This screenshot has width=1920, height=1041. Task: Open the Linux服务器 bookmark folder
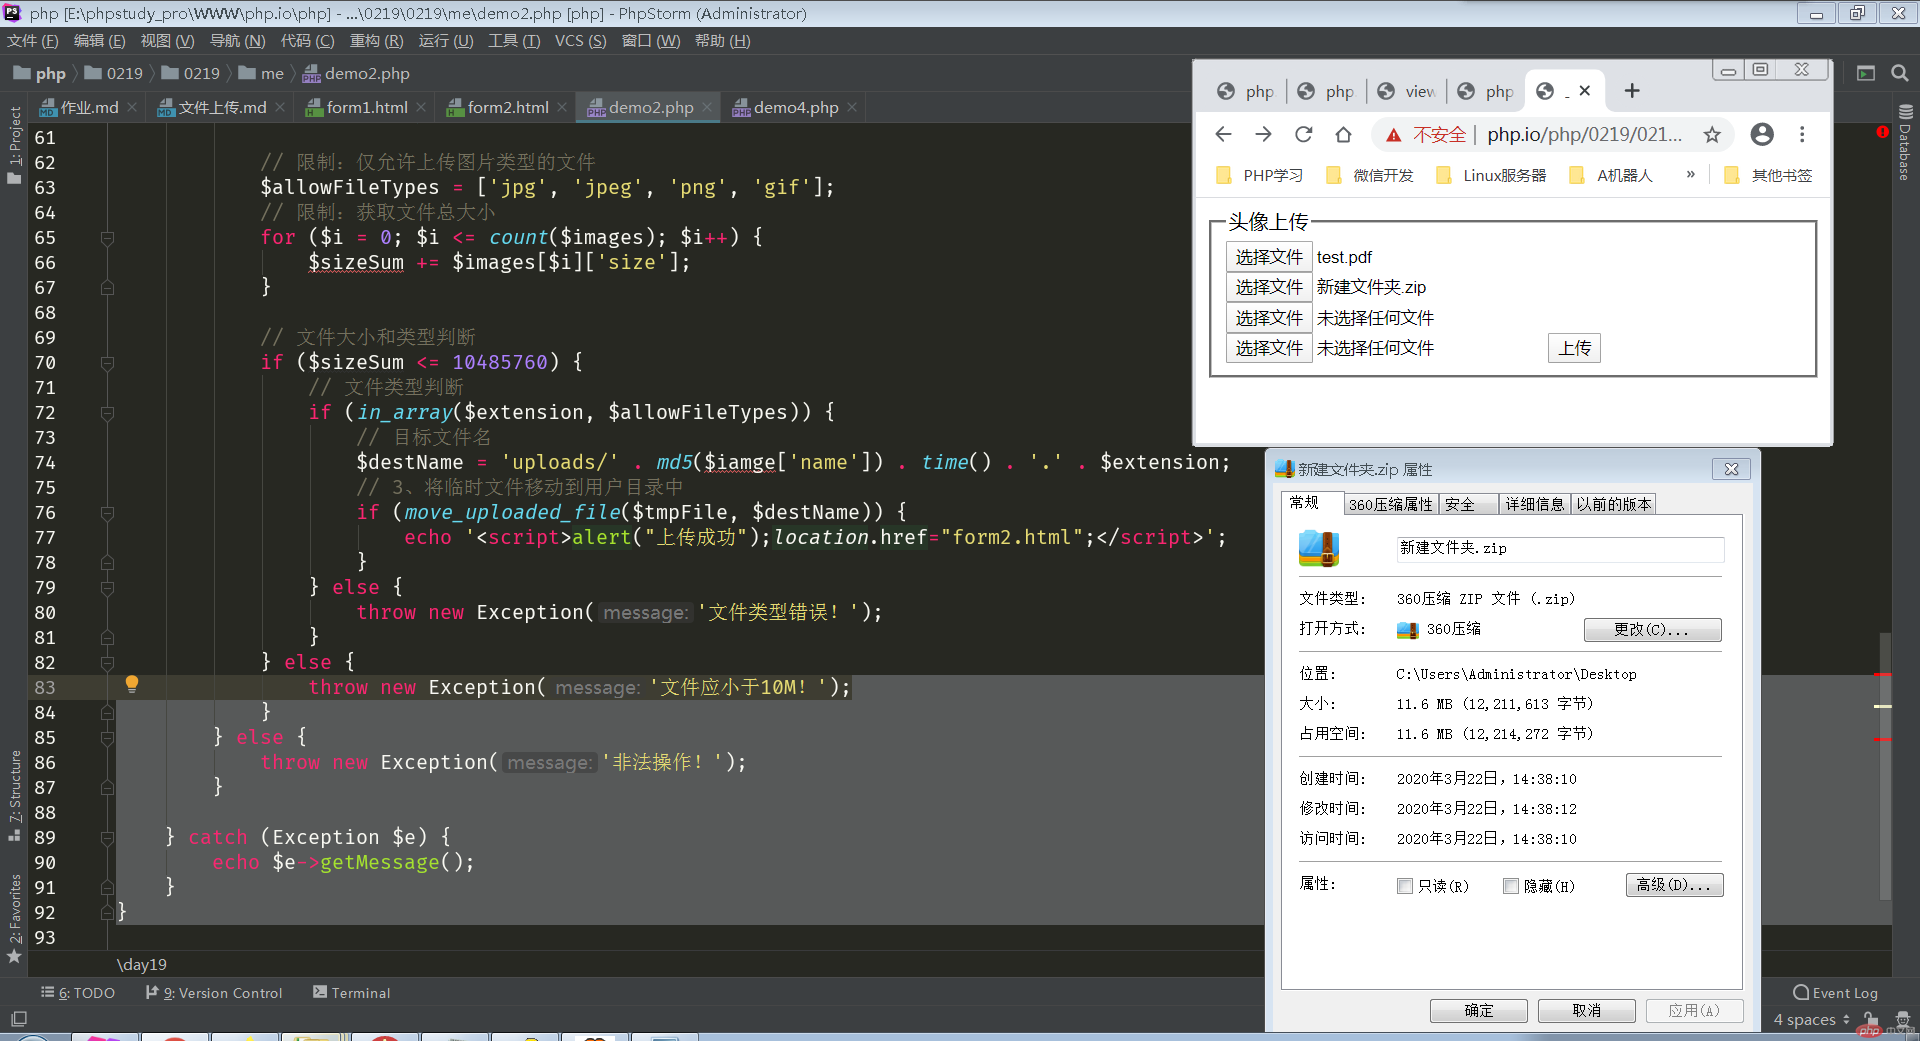point(1490,175)
